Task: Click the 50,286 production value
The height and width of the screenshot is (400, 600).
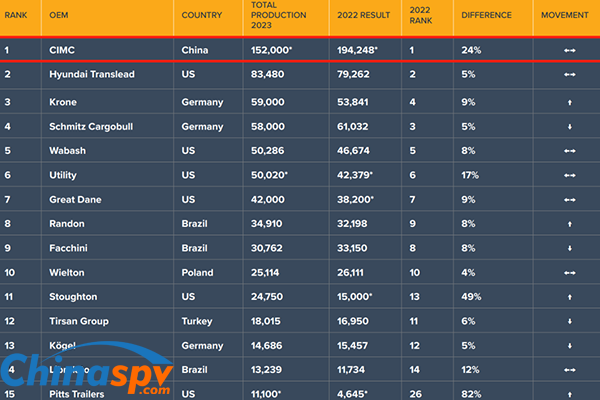Action: tap(267, 151)
